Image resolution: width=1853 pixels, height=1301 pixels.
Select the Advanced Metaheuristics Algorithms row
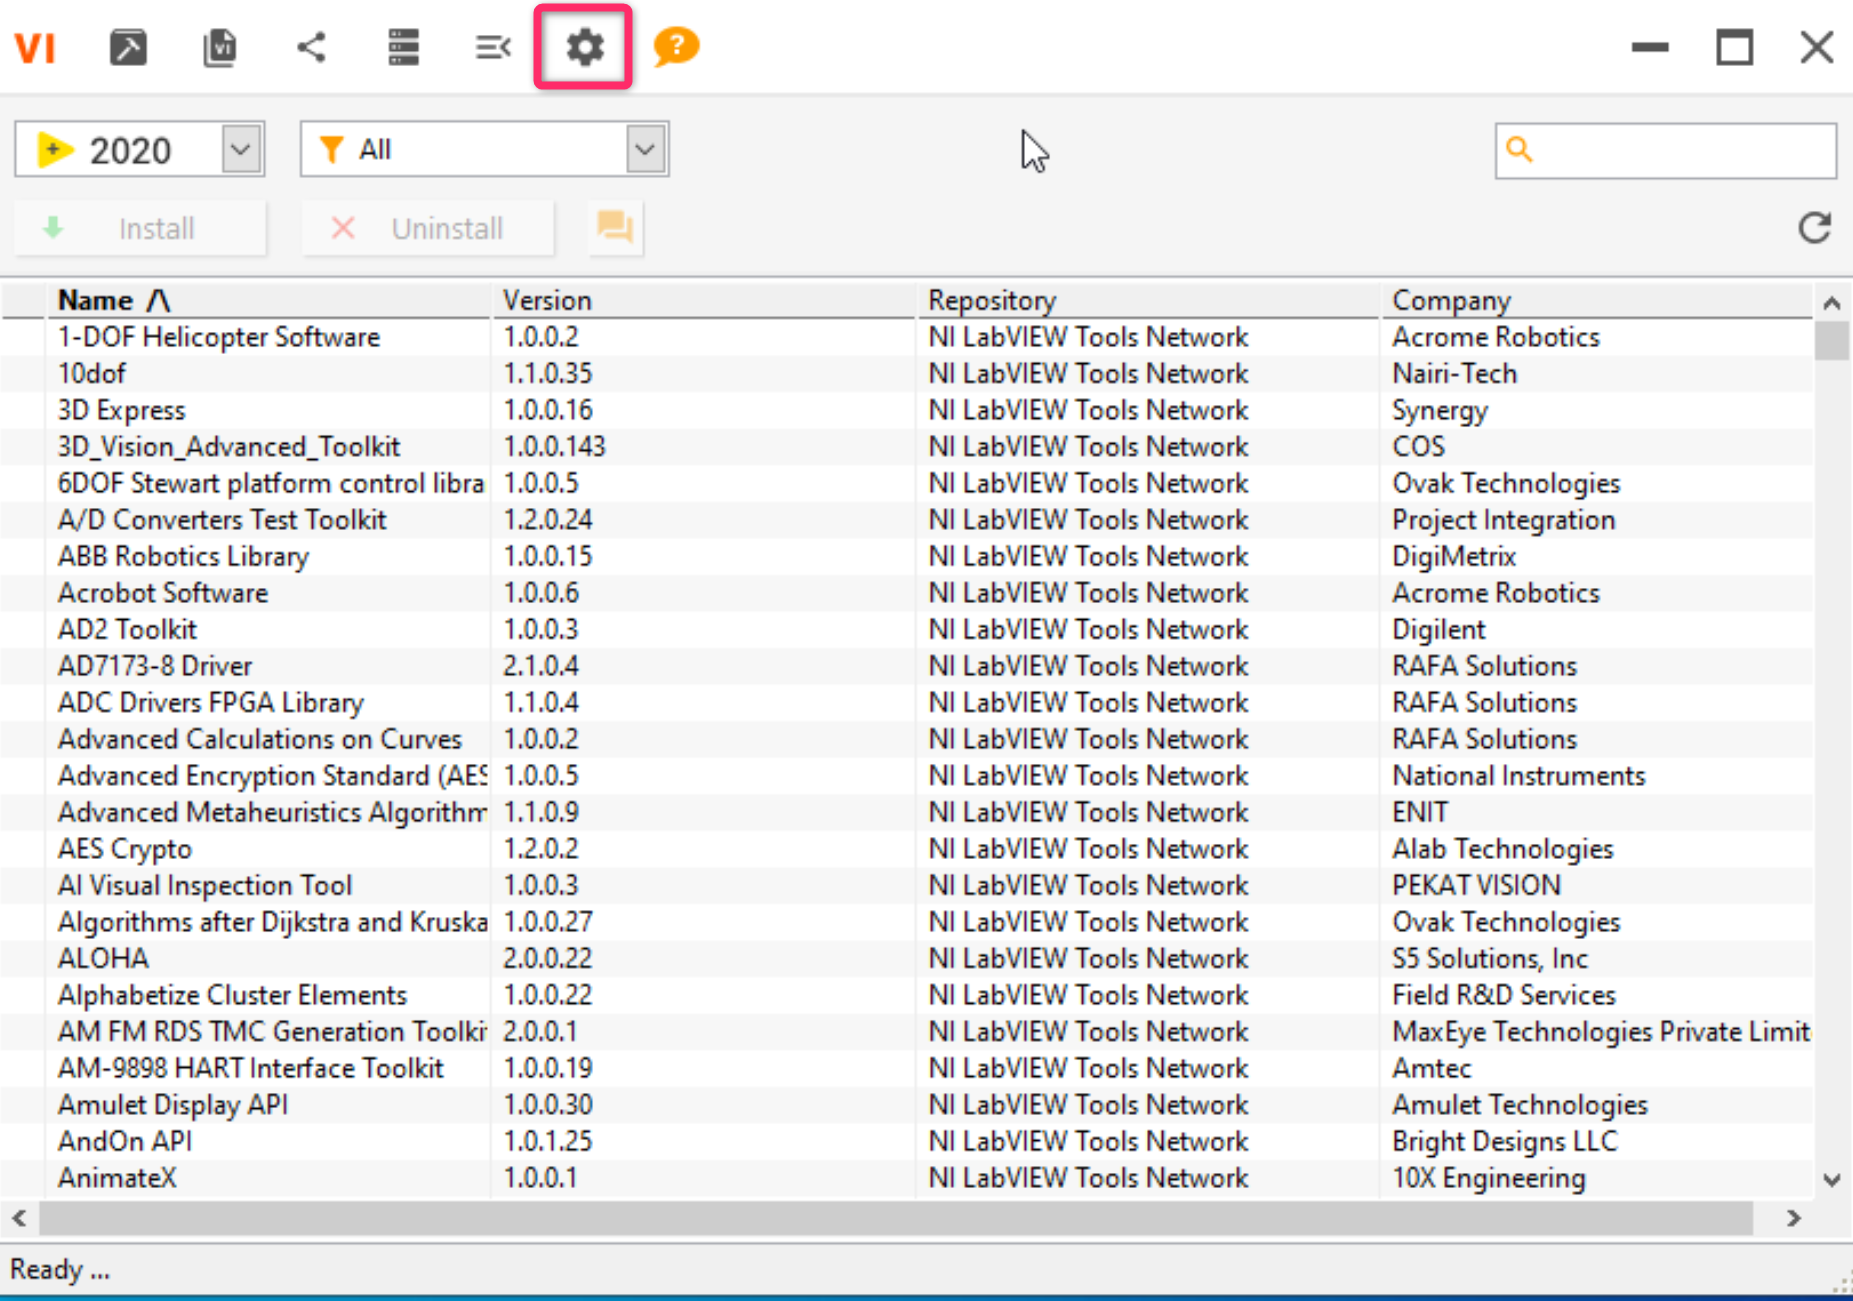(x=907, y=812)
